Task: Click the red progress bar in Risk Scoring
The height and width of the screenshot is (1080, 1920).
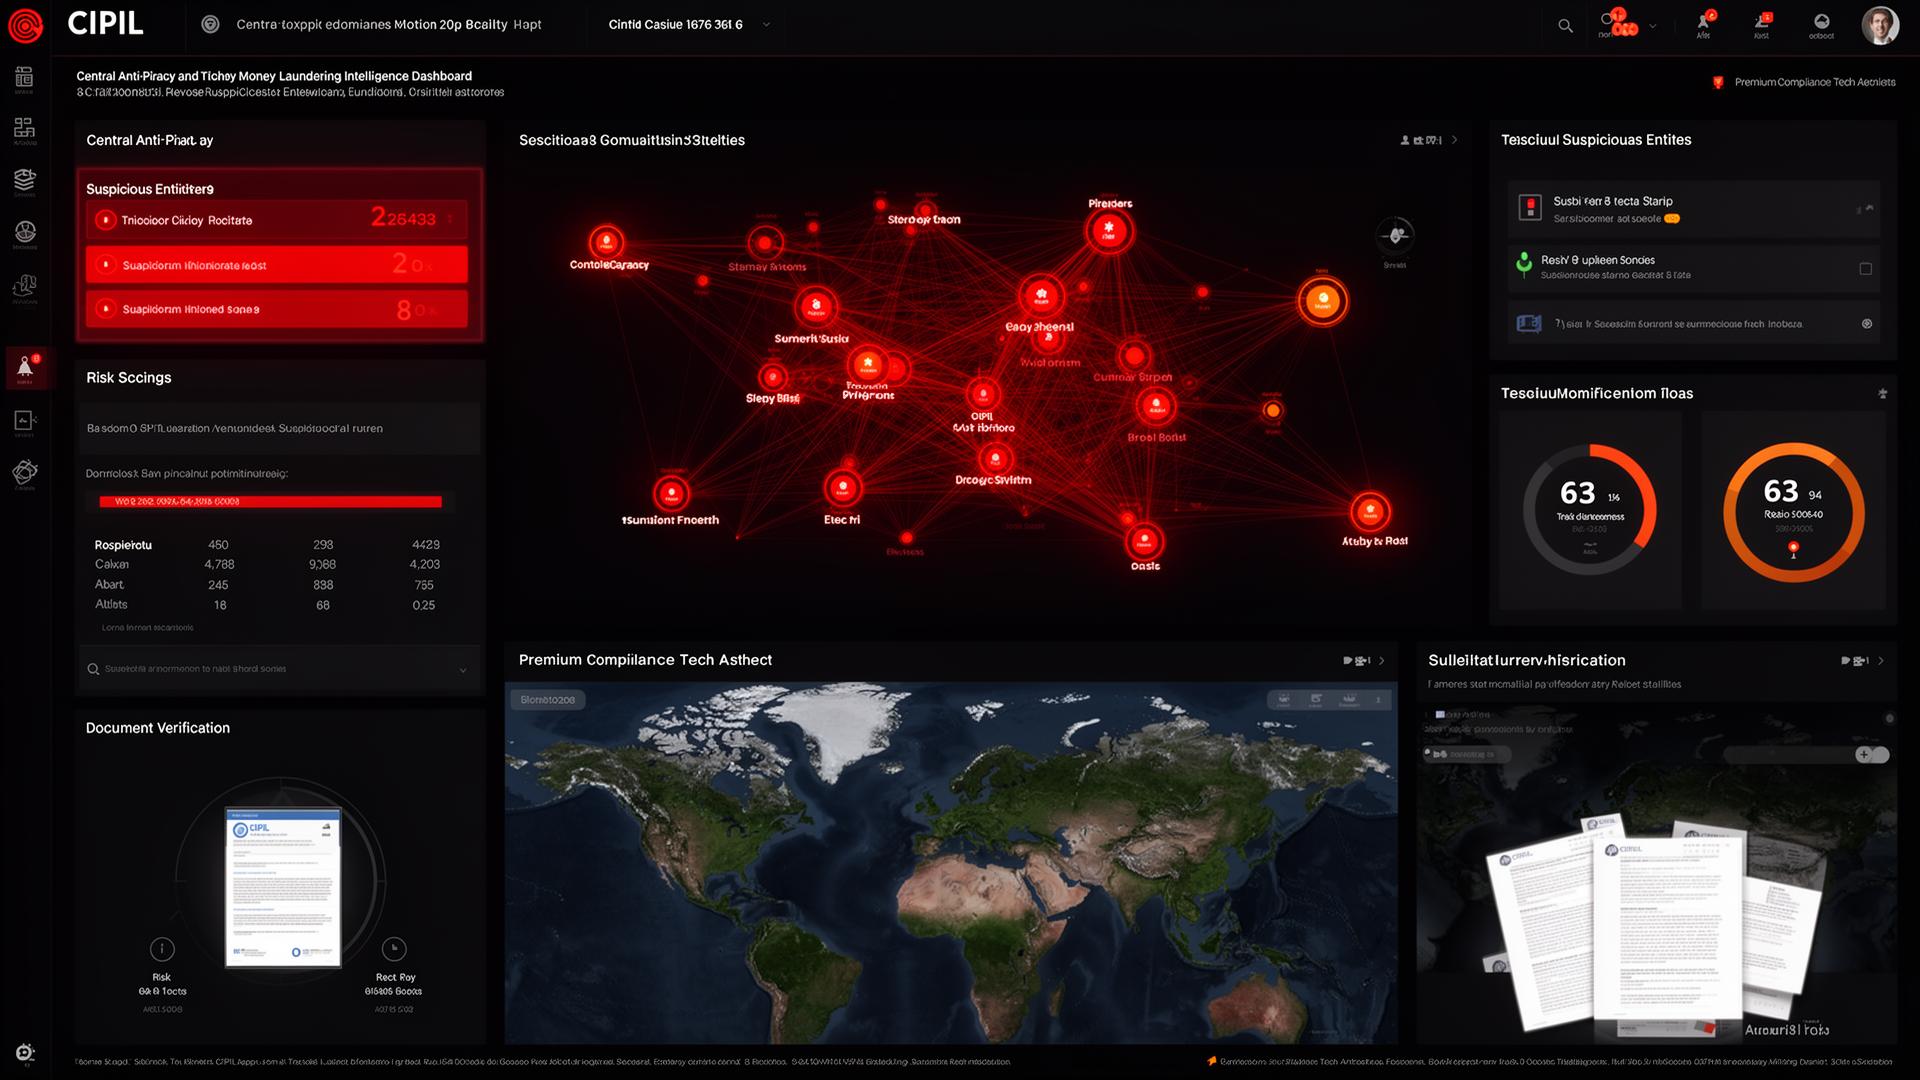Action: click(270, 502)
